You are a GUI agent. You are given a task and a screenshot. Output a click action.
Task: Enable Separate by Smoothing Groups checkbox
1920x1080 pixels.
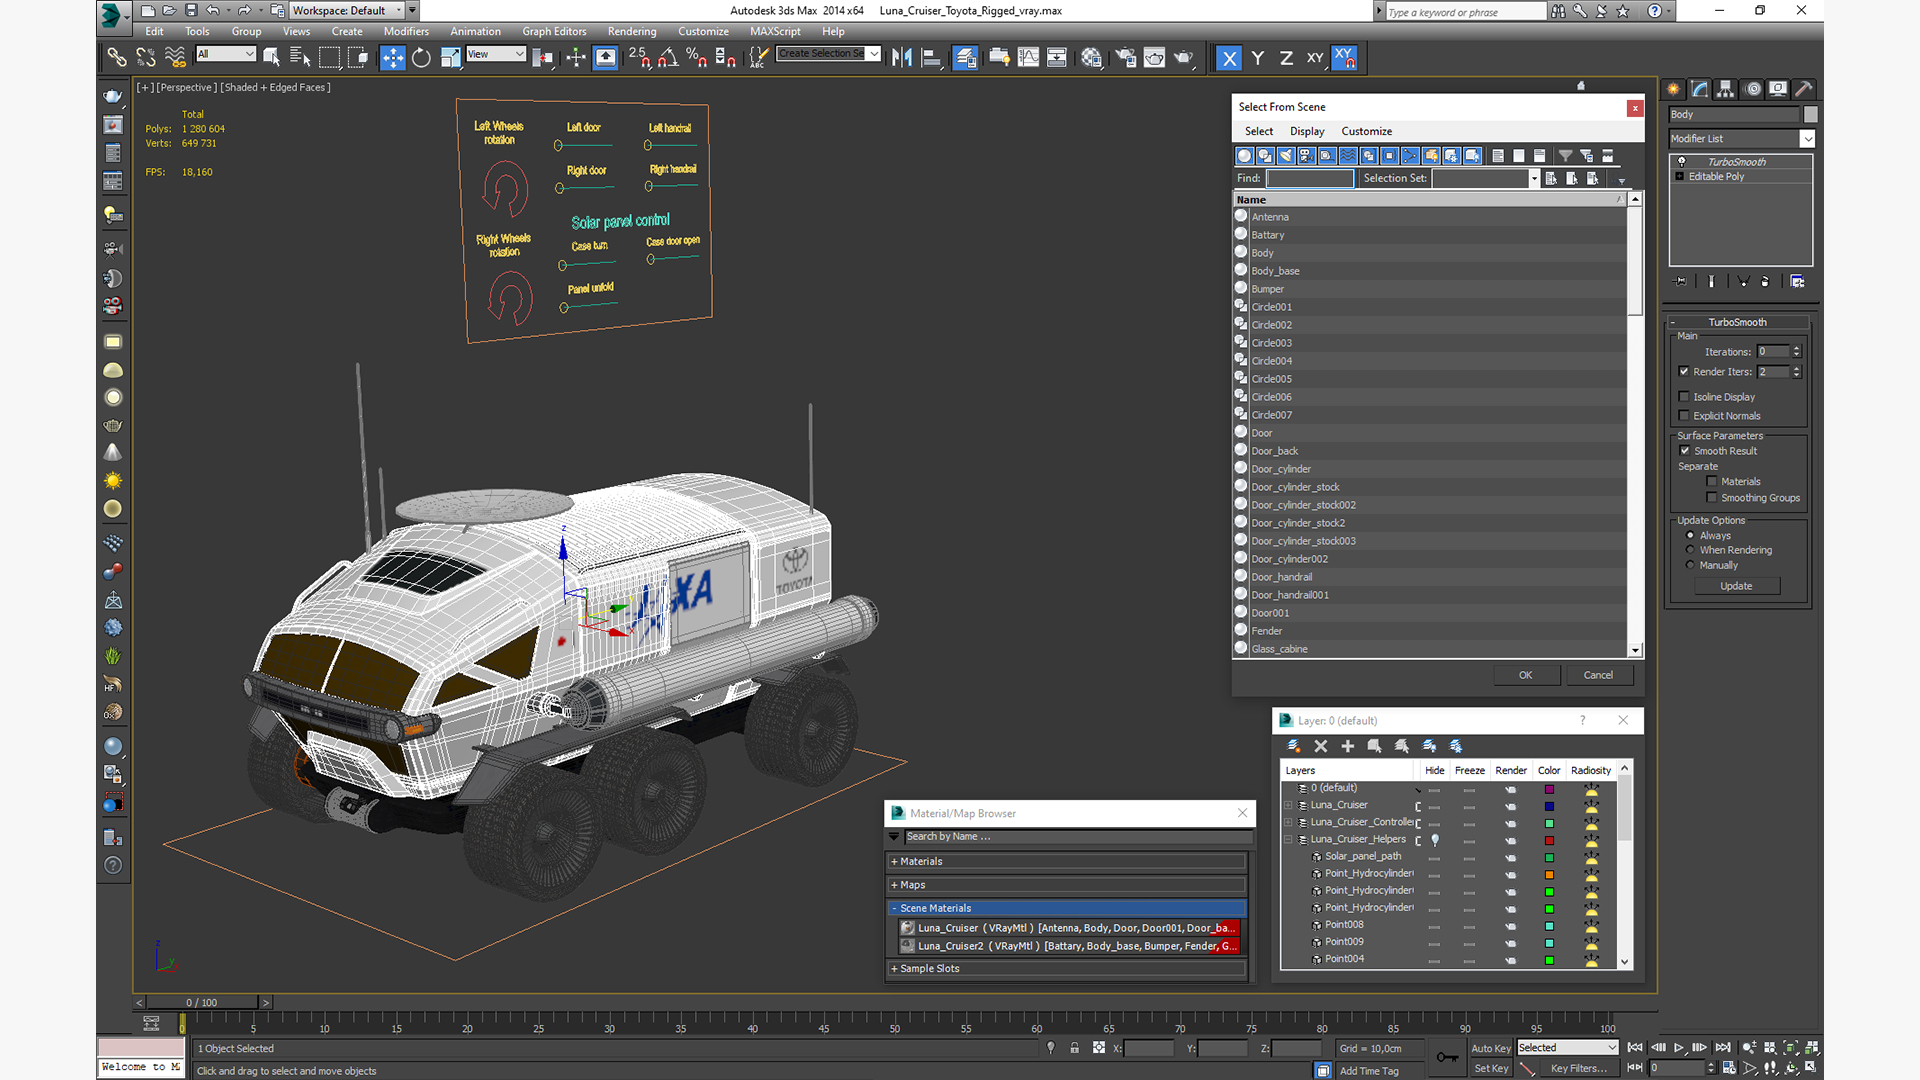point(1712,498)
